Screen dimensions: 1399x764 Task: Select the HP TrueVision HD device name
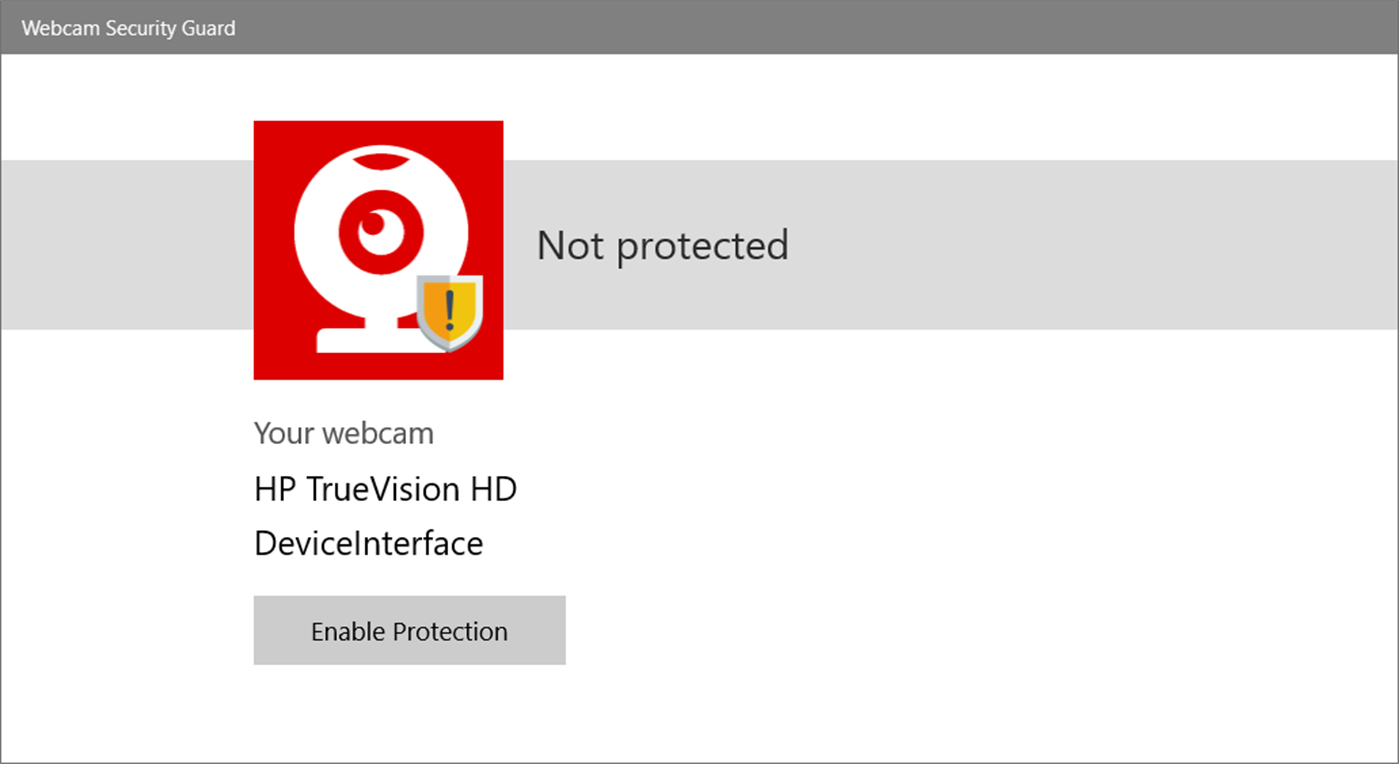click(x=385, y=489)
